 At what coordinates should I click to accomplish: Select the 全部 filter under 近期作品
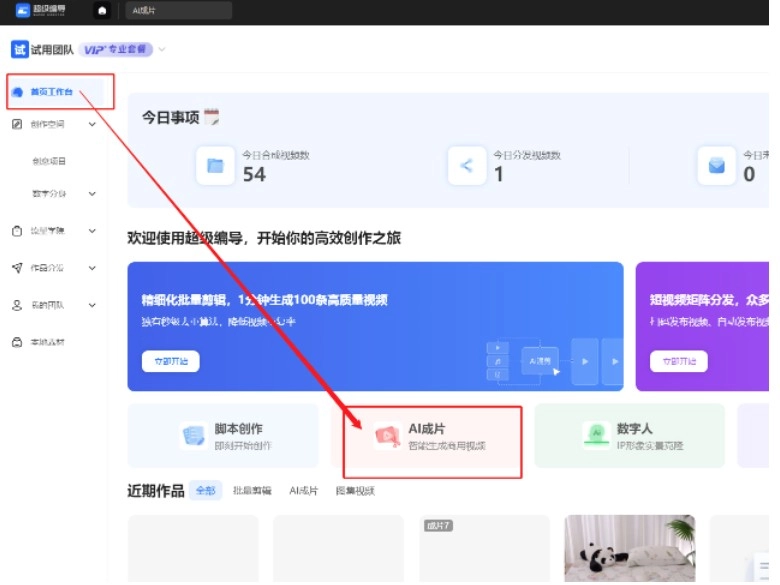pyautogui.click(x=205, y=491)
